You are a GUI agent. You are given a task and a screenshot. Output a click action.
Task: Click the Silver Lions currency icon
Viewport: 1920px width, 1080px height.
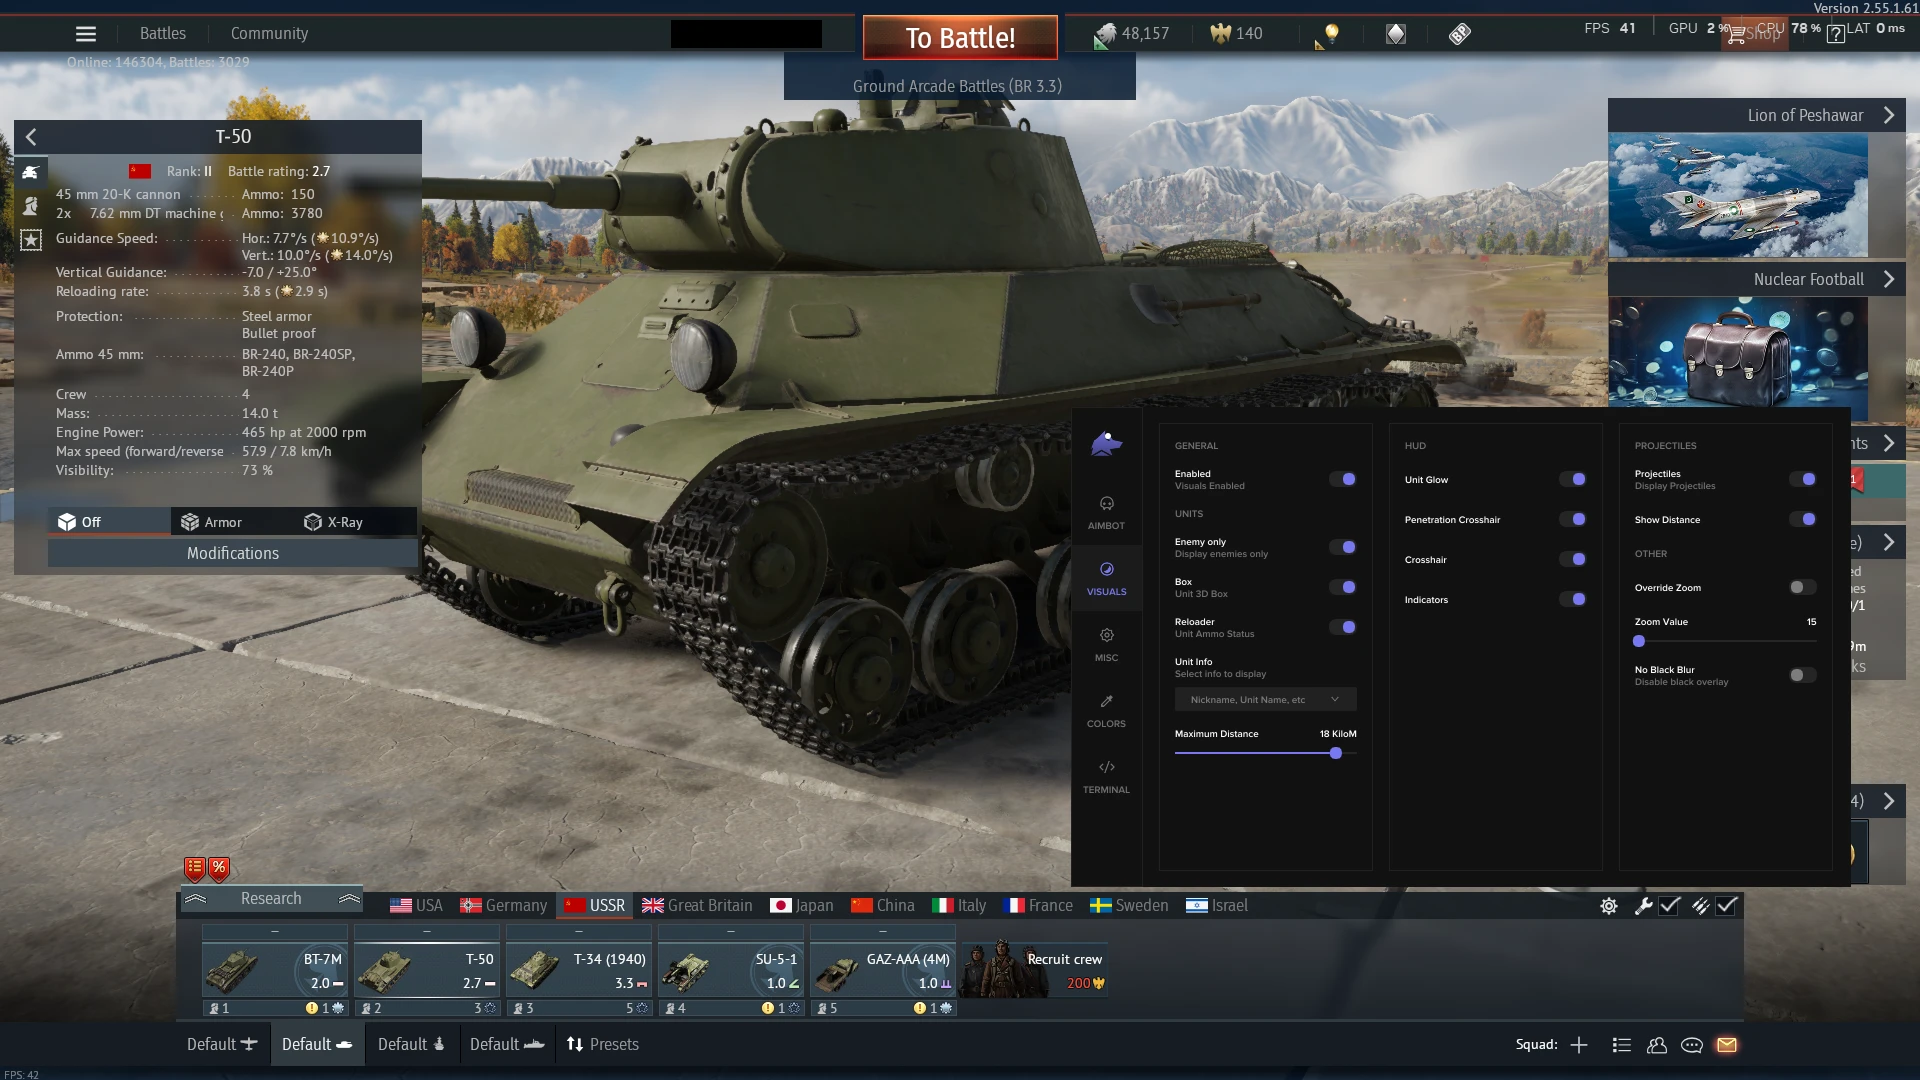[1104, 35]
